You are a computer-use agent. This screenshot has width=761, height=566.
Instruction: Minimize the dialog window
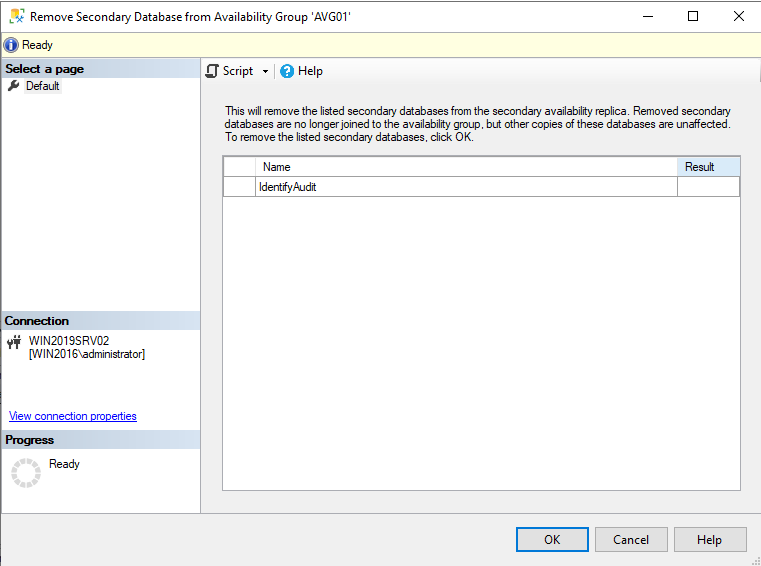pyautogui.click(x=648, y=17)
